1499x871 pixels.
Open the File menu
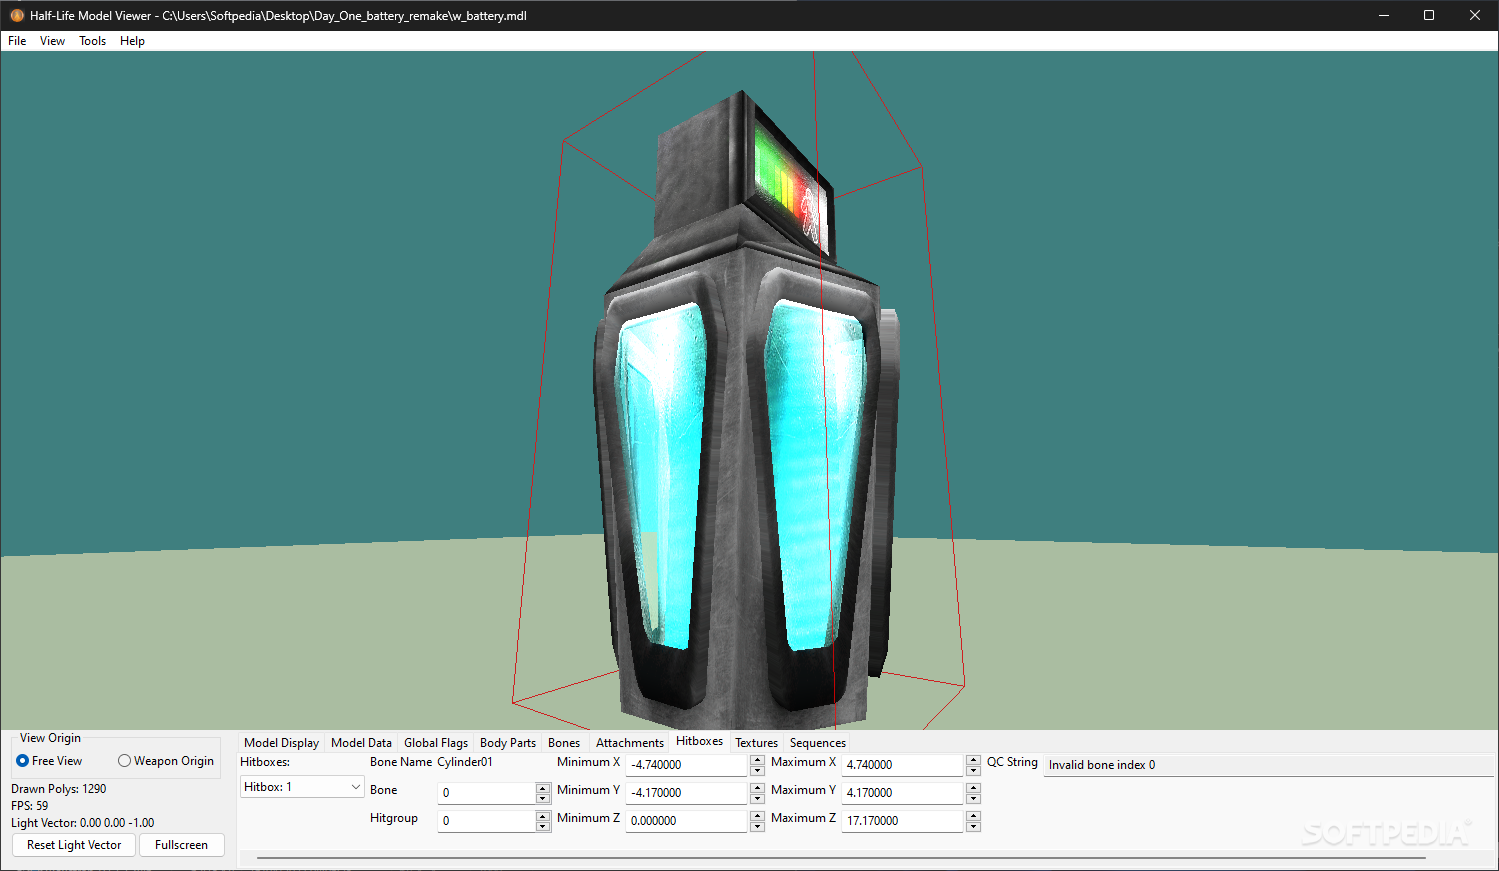[17, 41]
